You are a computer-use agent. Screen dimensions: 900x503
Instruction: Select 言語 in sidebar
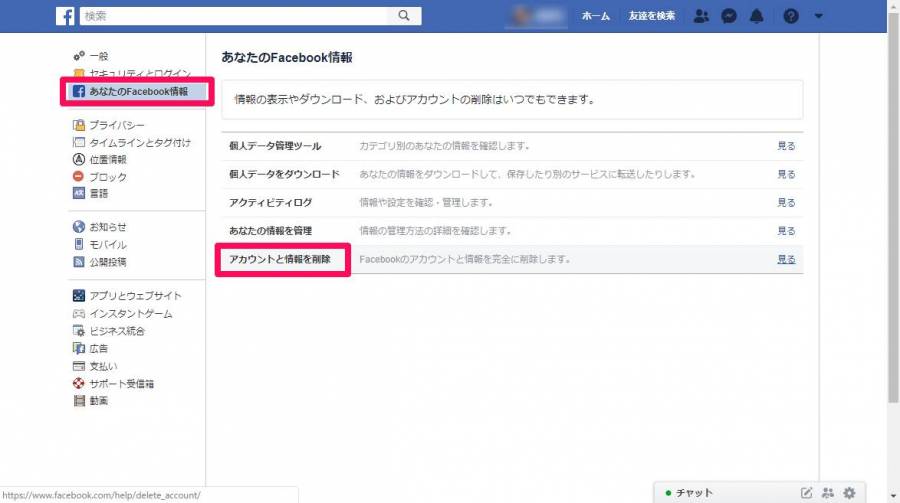tap(99, 194)
